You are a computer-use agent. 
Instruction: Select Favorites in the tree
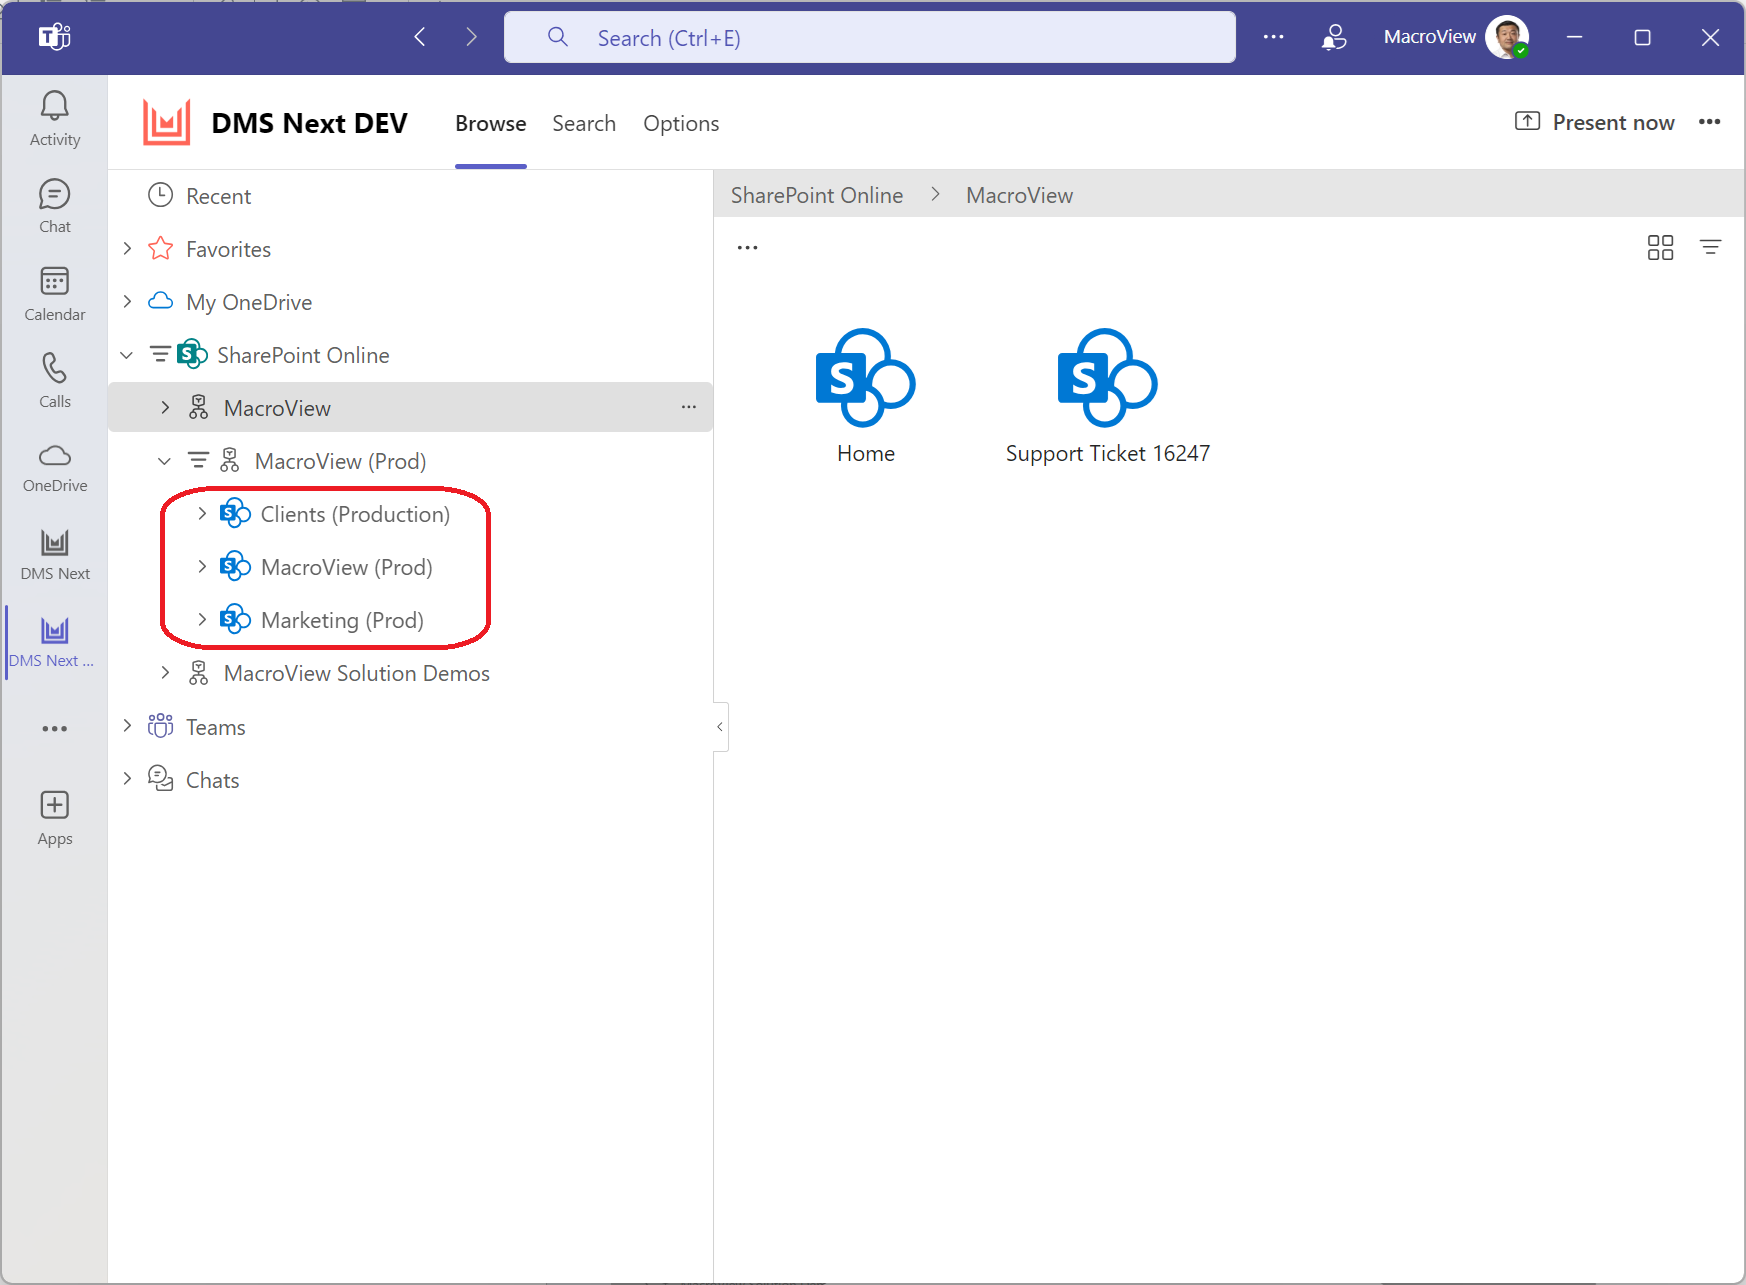pos(228,249)
